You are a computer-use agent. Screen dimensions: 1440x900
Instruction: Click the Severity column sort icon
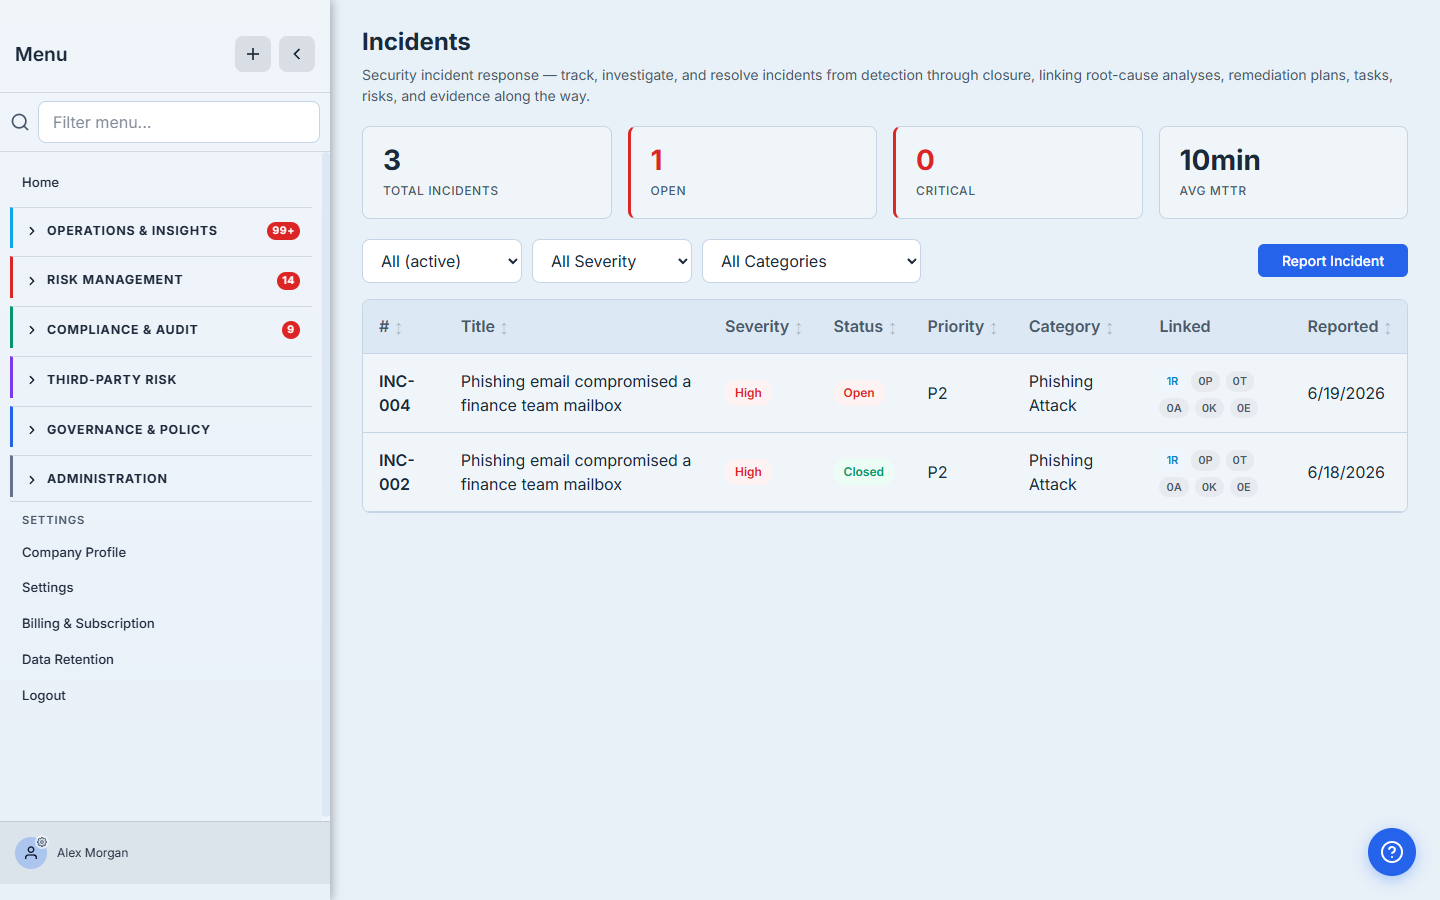point(798,328)
